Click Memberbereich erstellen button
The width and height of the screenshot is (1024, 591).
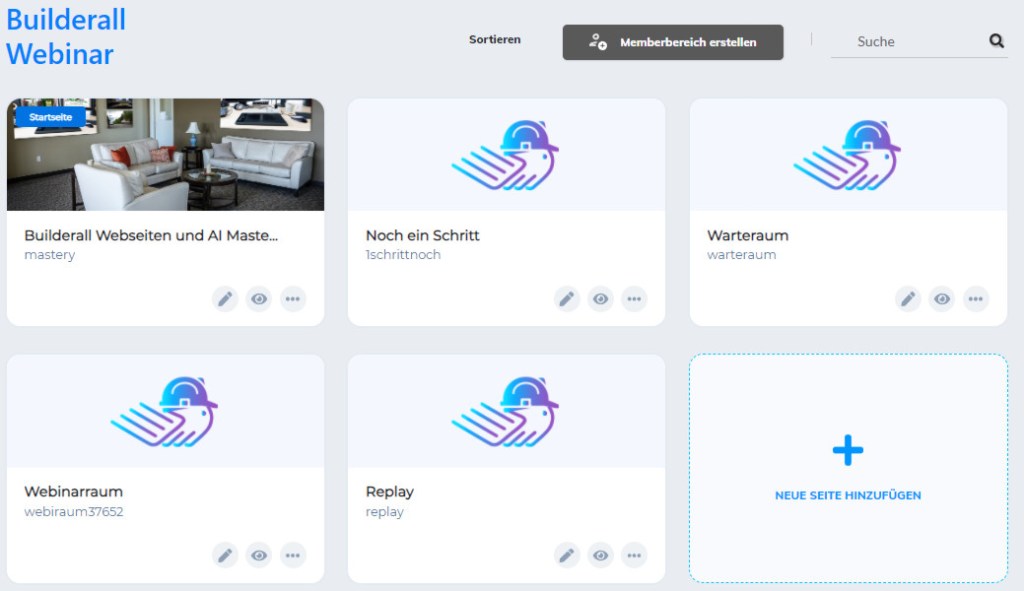[x=673, y=43]
